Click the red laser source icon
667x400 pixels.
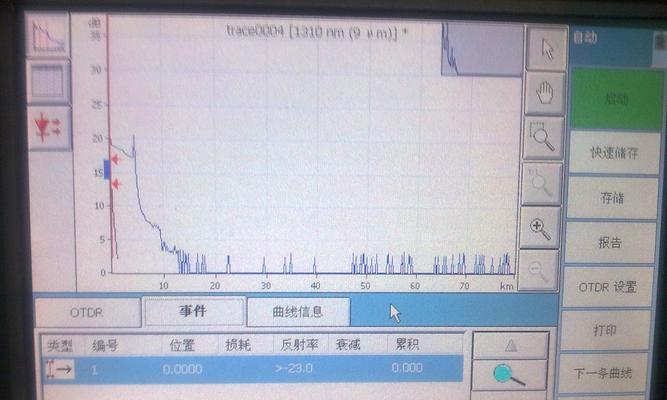(x=49, y=128)
